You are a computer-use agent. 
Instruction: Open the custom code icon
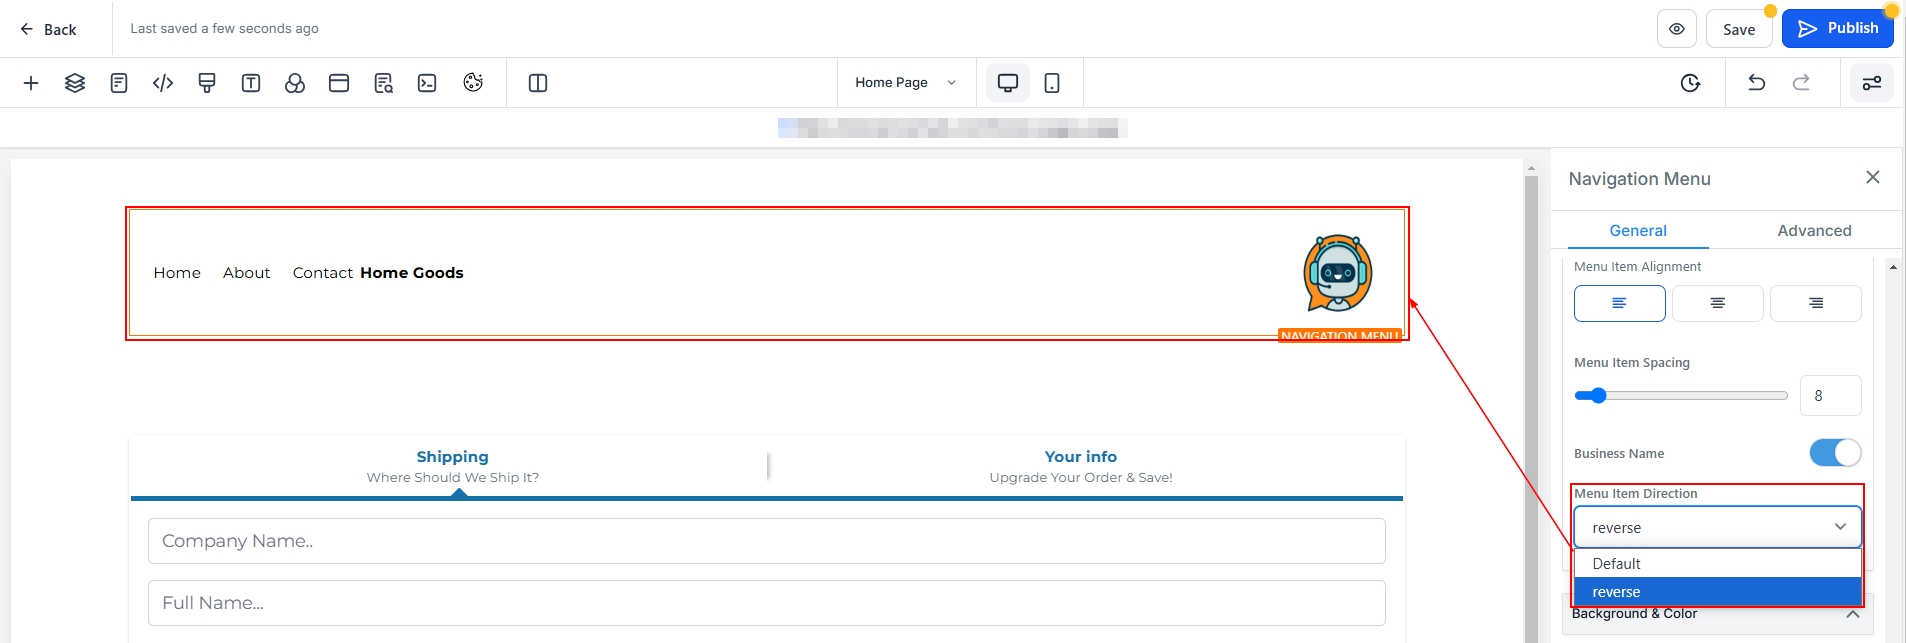pyautogui.click(x=163, y=83)
